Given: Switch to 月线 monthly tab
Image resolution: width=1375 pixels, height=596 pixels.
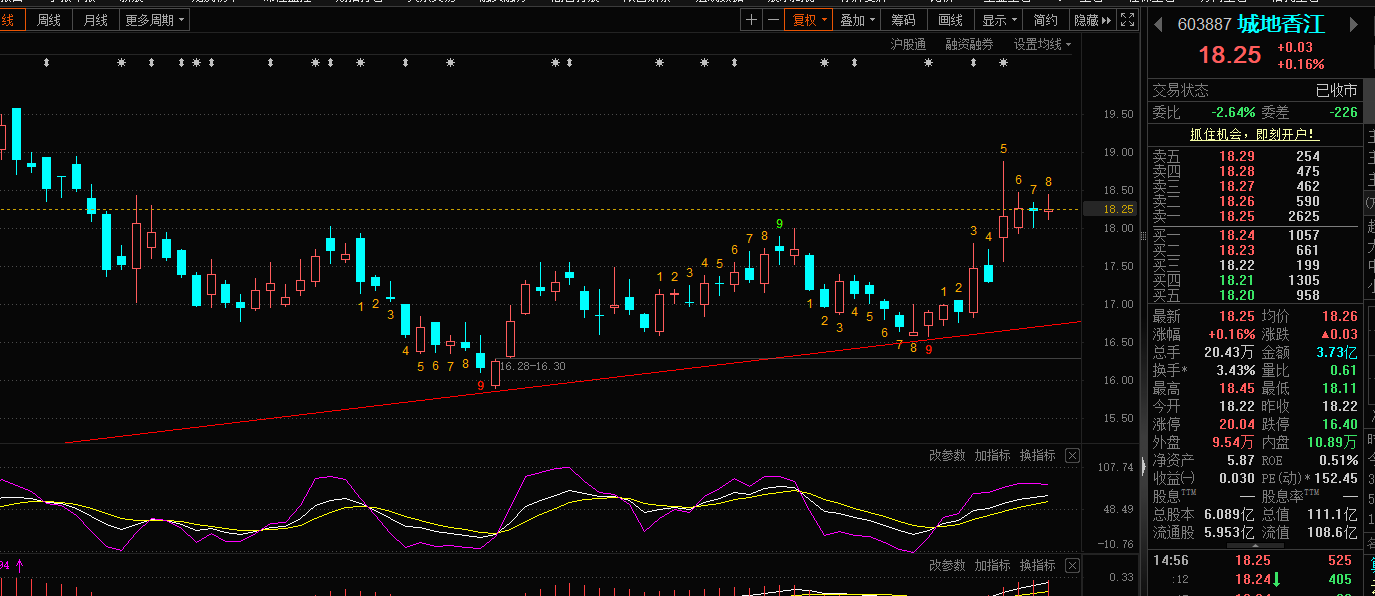Looking at the screenshot, I should (x=96, y=20).
